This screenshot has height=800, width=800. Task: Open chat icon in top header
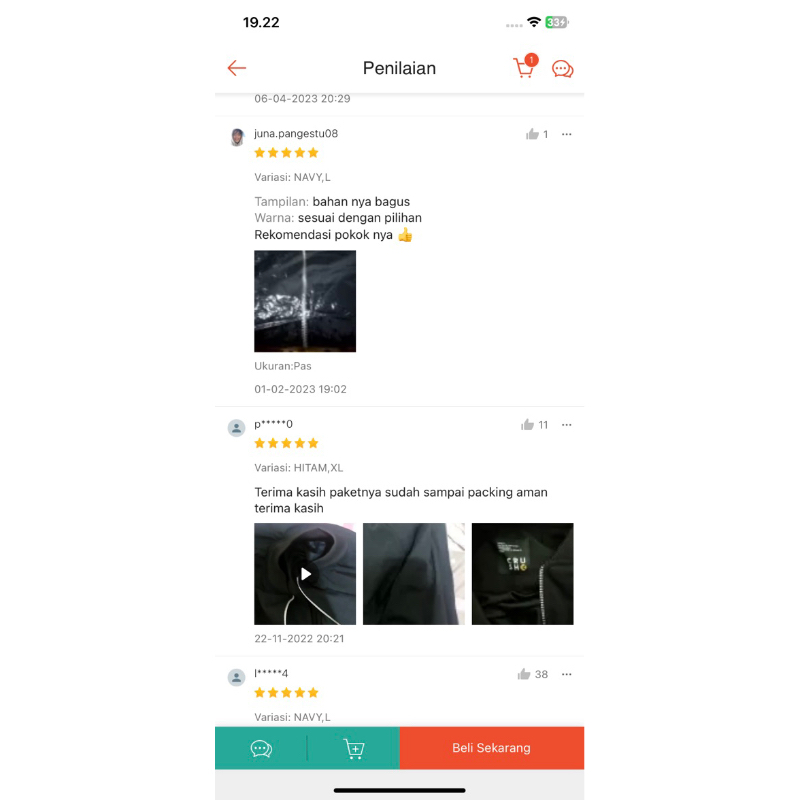click(562, 68)
